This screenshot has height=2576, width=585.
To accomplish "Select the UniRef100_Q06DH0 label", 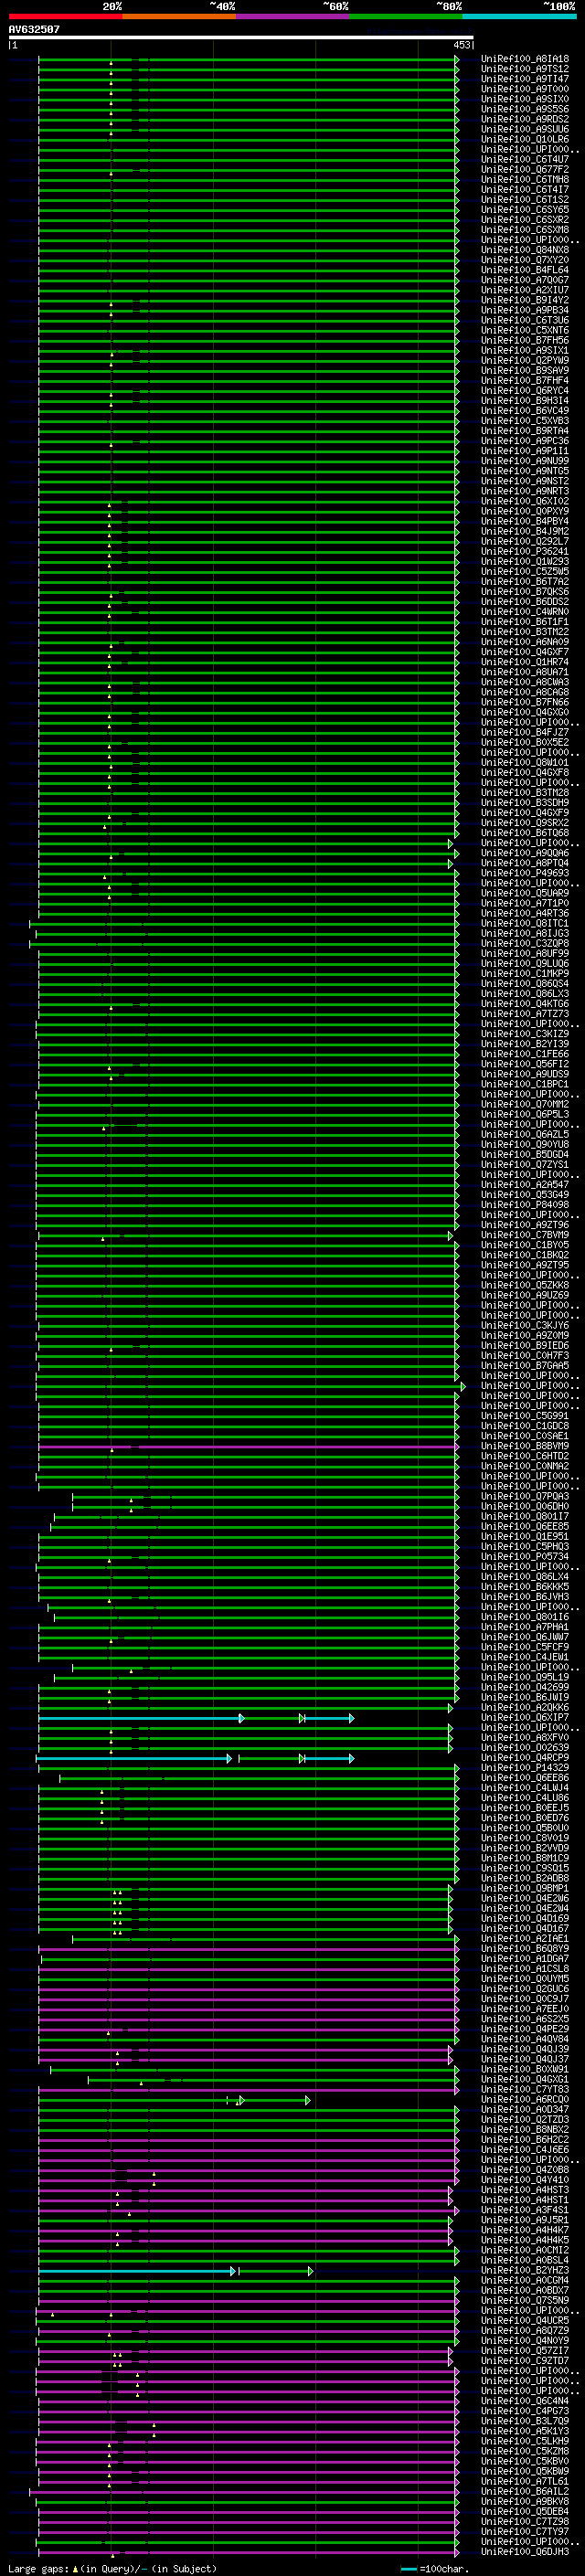I will (x=525, y=1506).
